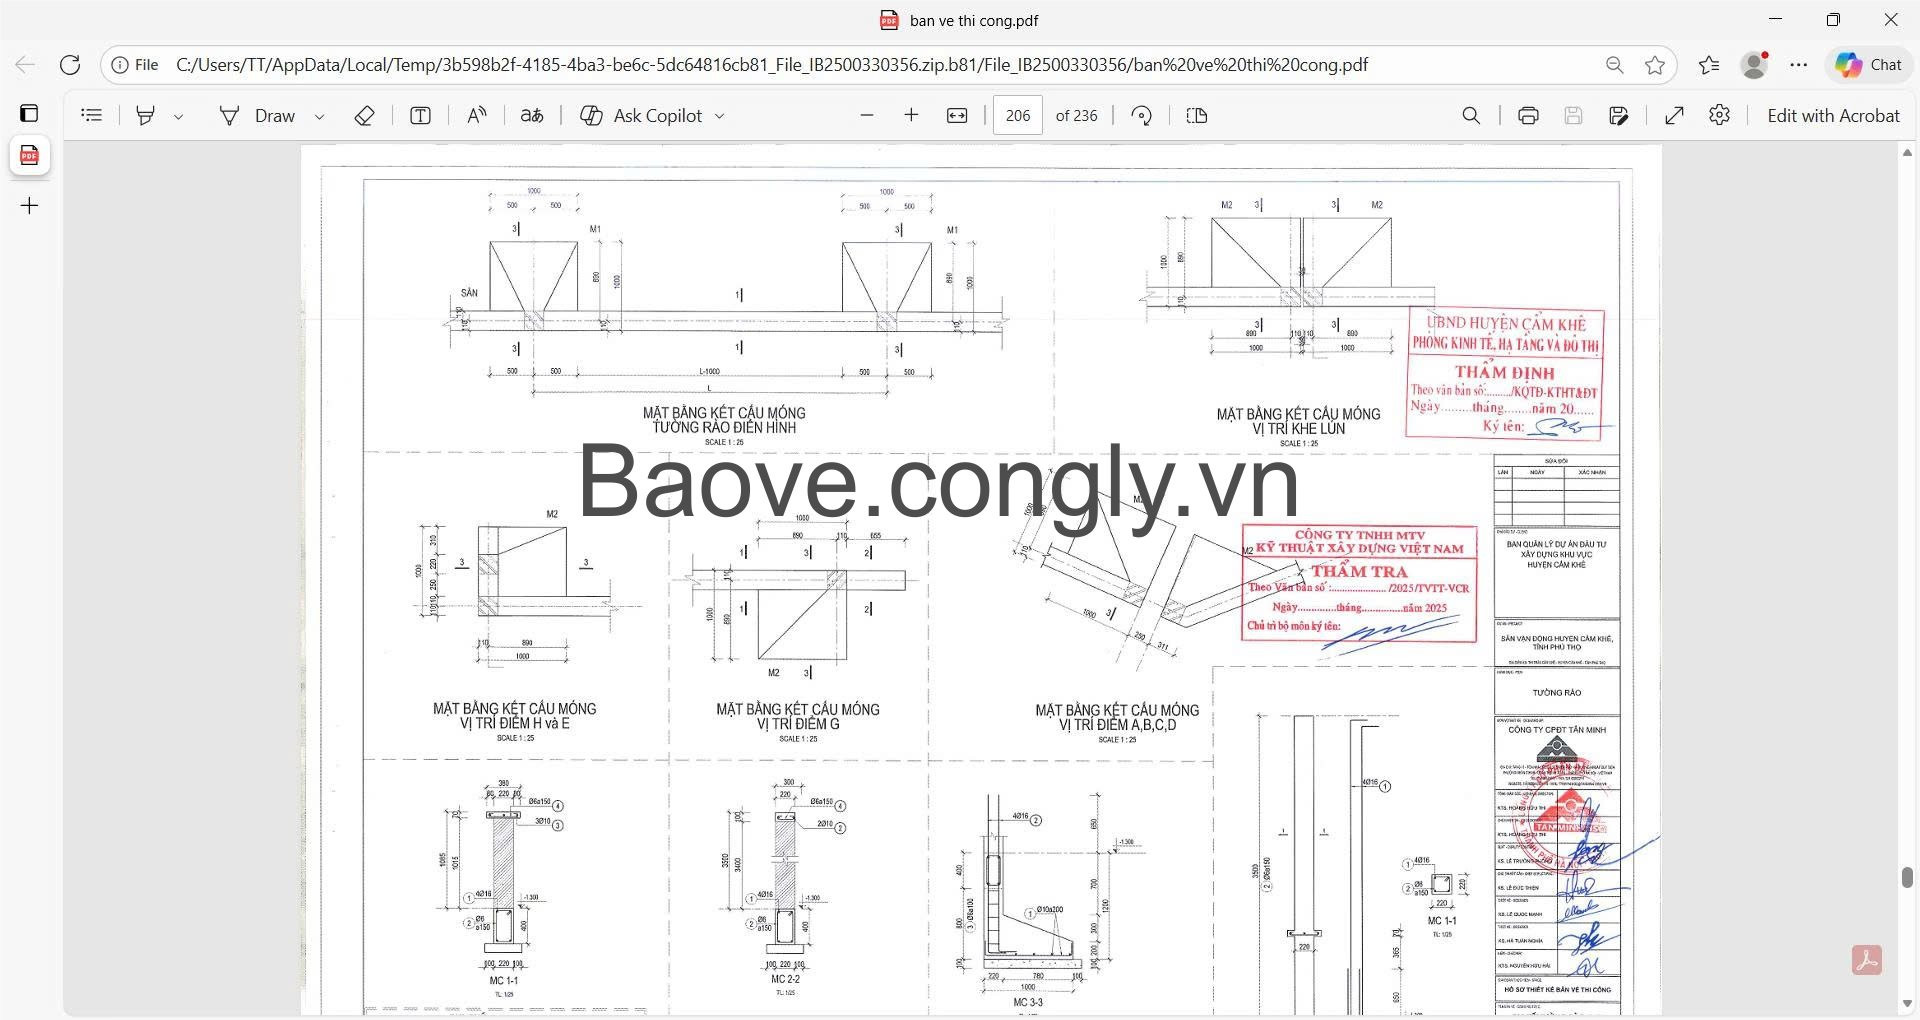Toggle the tab actions sidebar
1920x1020 pixels.
[29, 113]
